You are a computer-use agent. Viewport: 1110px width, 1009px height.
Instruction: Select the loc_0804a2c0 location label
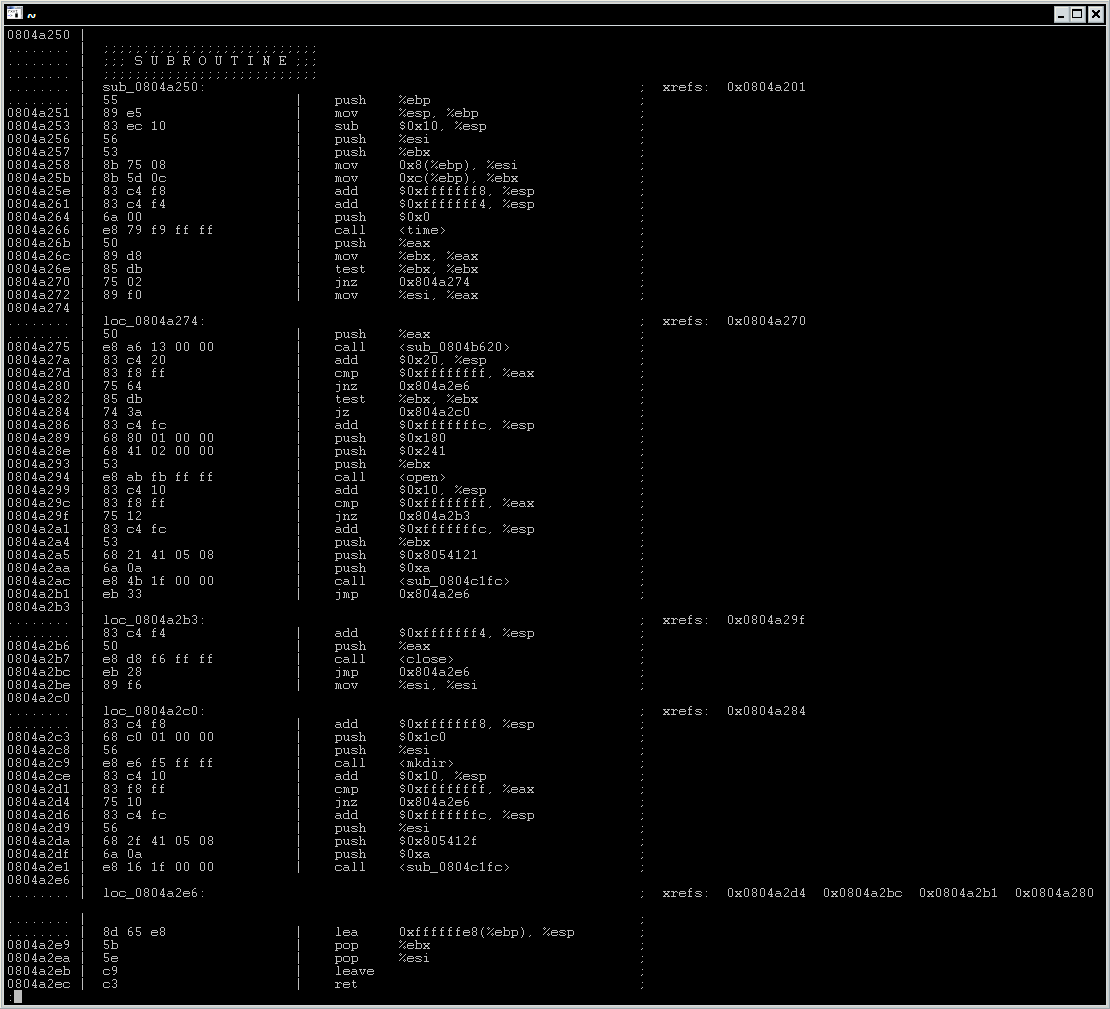tap(154, 711)
